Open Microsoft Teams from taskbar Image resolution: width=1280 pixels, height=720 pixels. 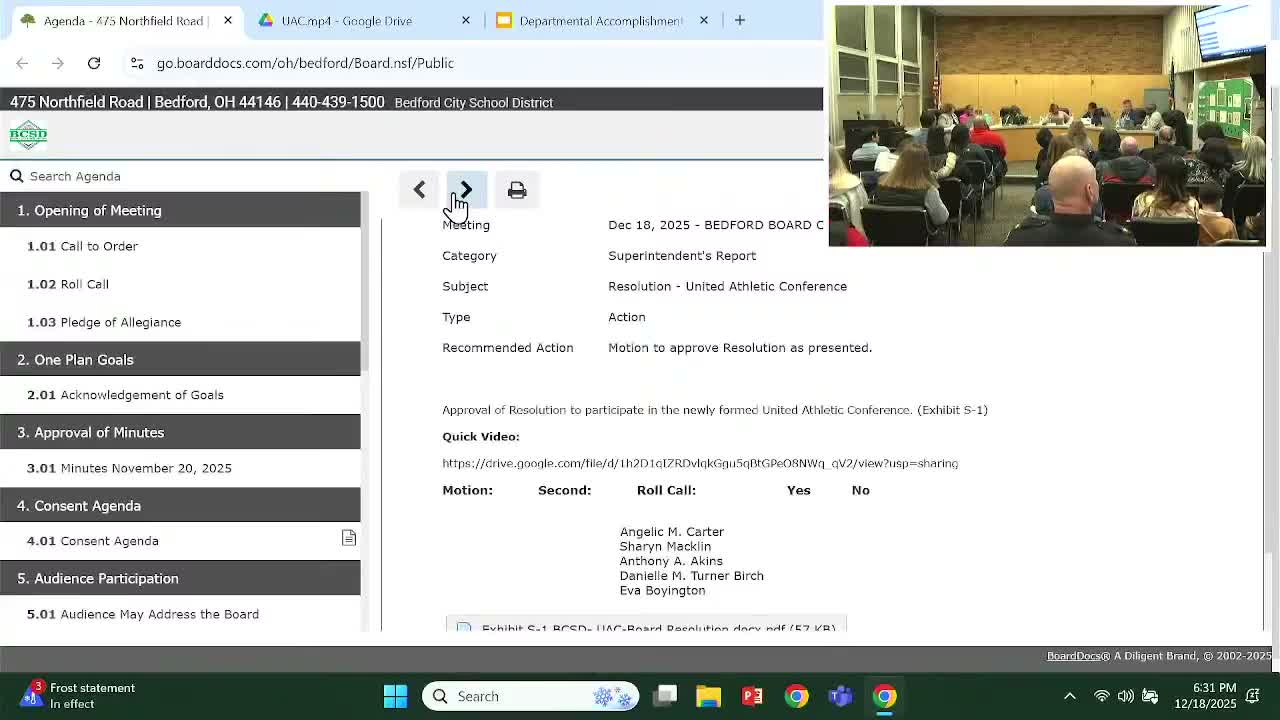point(840,696)
